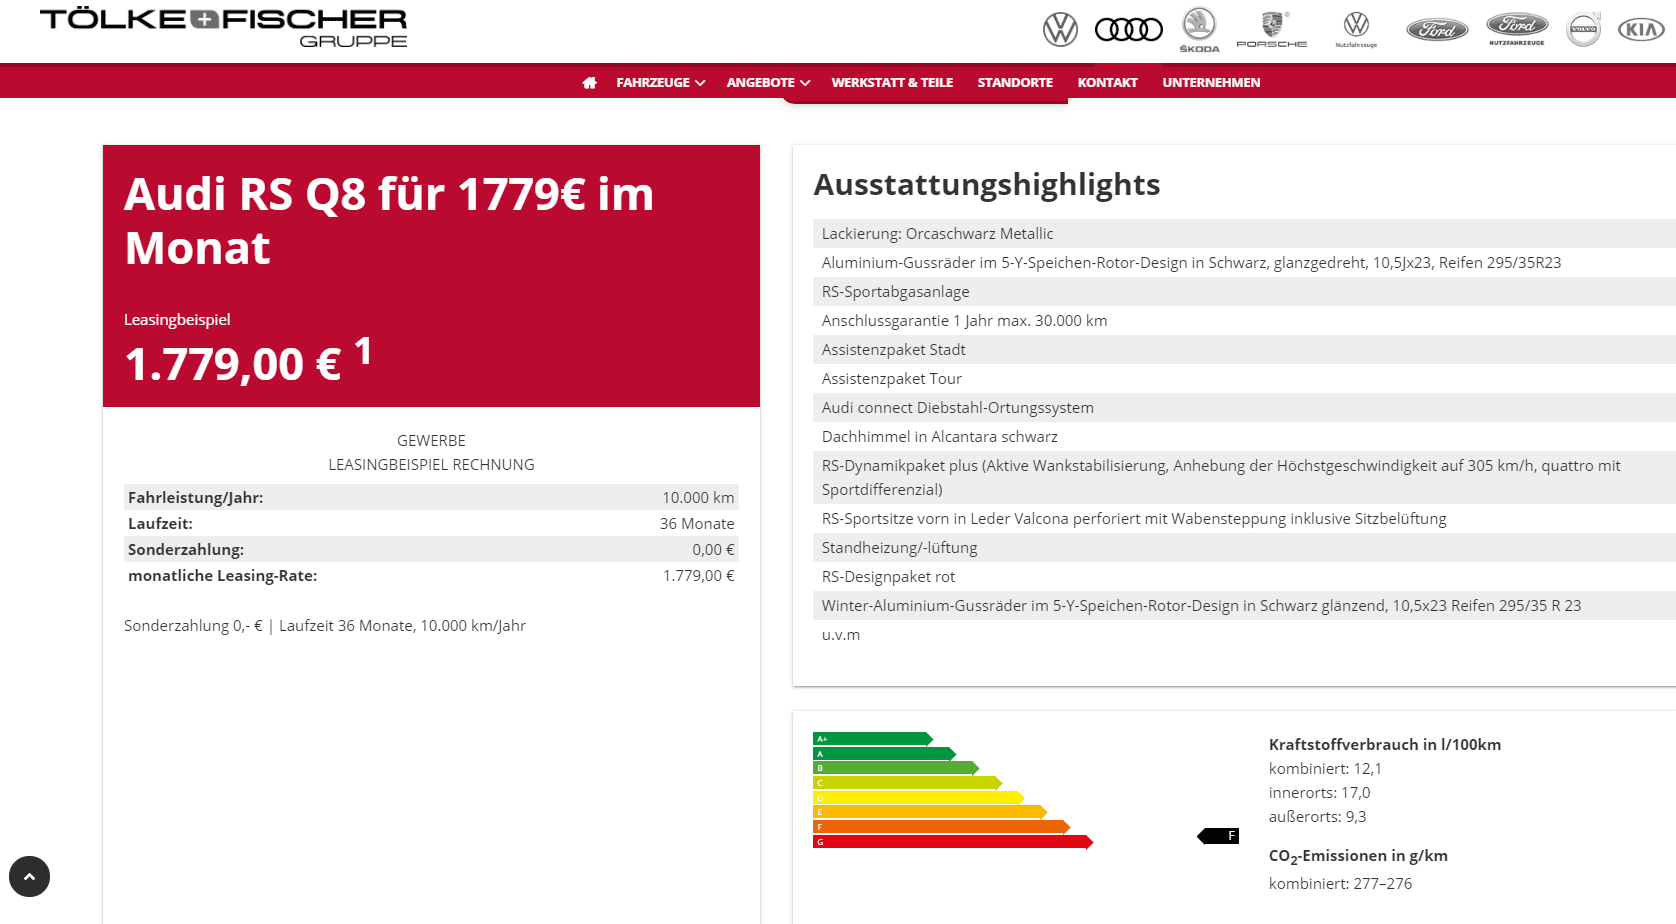This screenshot has height=924, width=1676.
Task: Open the Standorte menu item
Action: [x=1015, y=83]
